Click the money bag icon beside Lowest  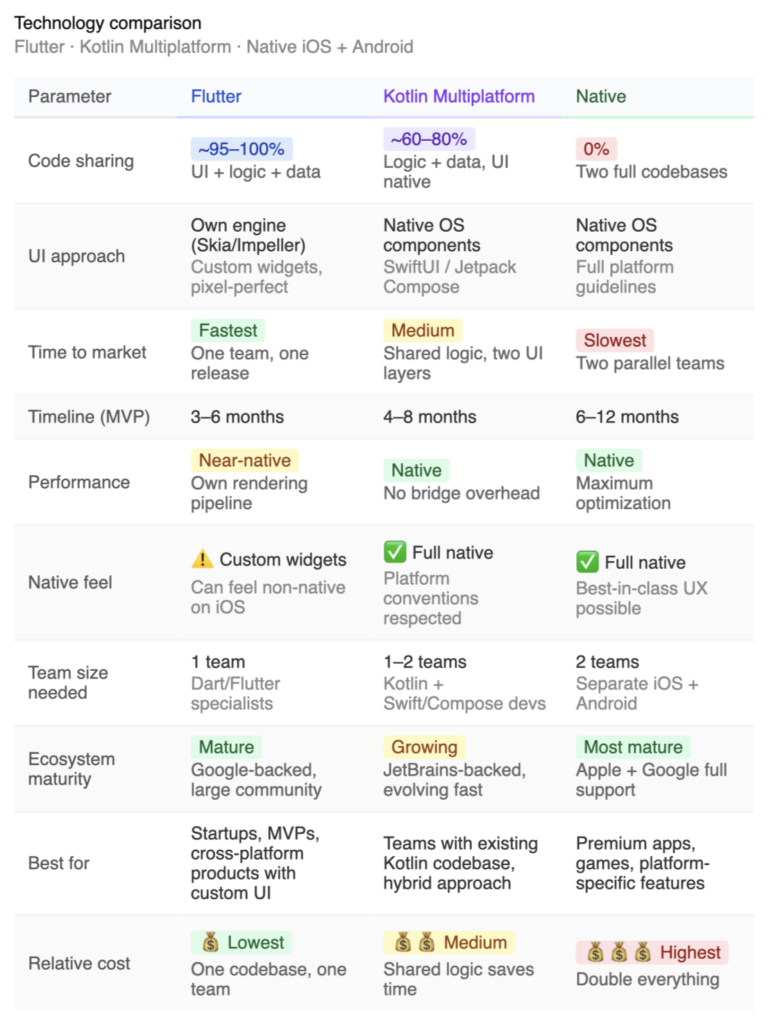pos(210,942)
